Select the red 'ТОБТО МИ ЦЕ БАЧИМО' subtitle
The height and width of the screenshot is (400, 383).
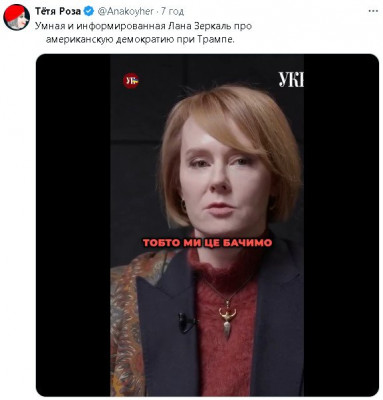click(x=207, y=243)
